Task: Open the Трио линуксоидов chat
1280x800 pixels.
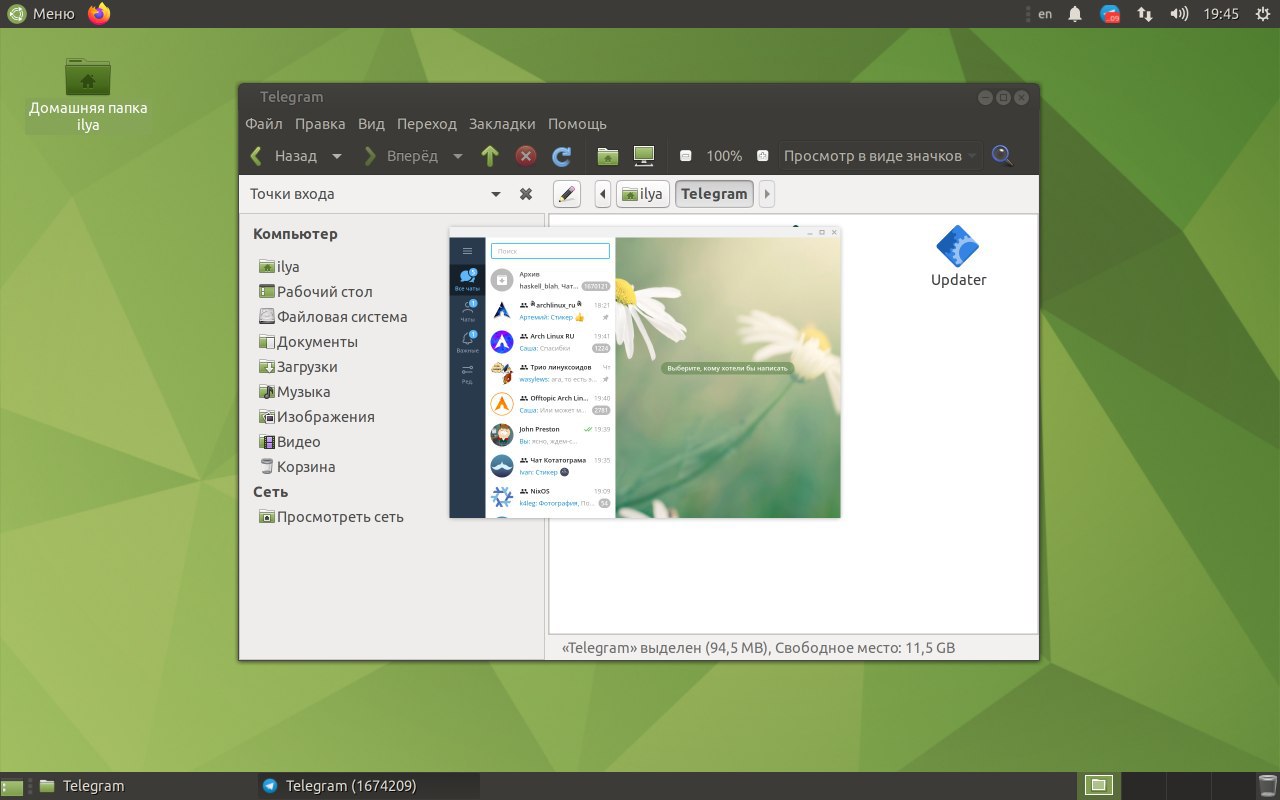Action: [x=550, y=373]
